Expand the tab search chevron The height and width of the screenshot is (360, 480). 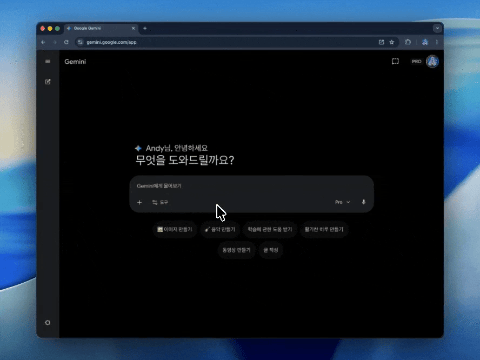pyautogui.click(x=437, y=29)
